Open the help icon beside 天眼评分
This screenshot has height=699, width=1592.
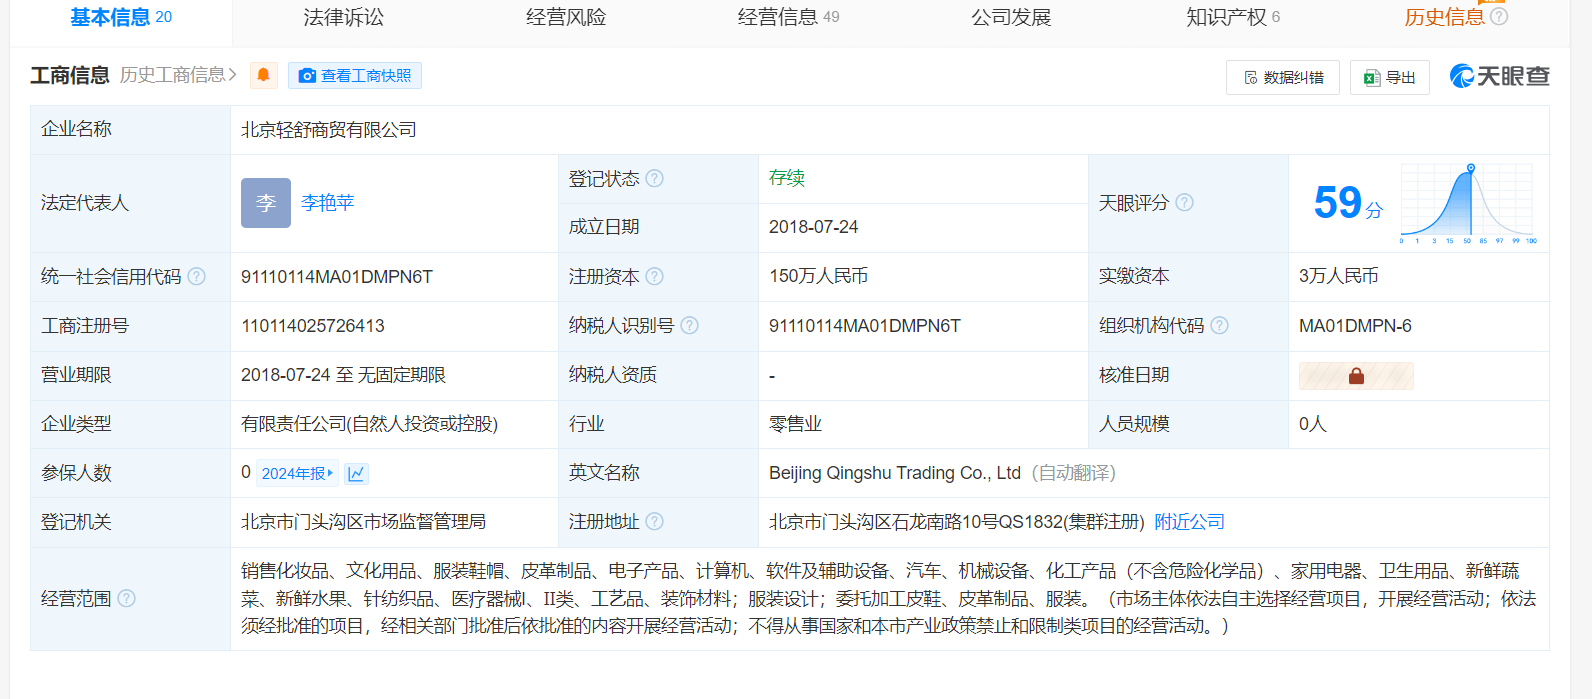[1184, 202]
